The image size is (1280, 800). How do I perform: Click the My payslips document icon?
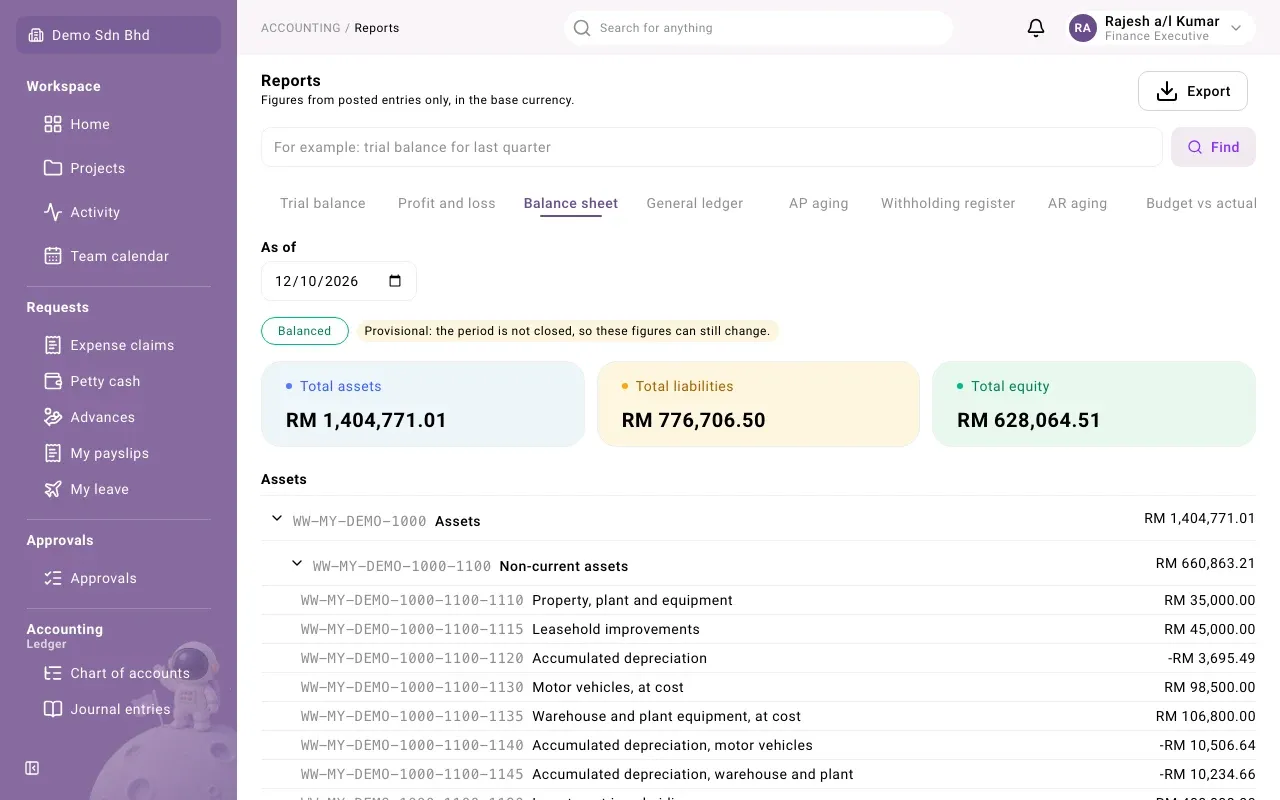click(x=53, y=453)
